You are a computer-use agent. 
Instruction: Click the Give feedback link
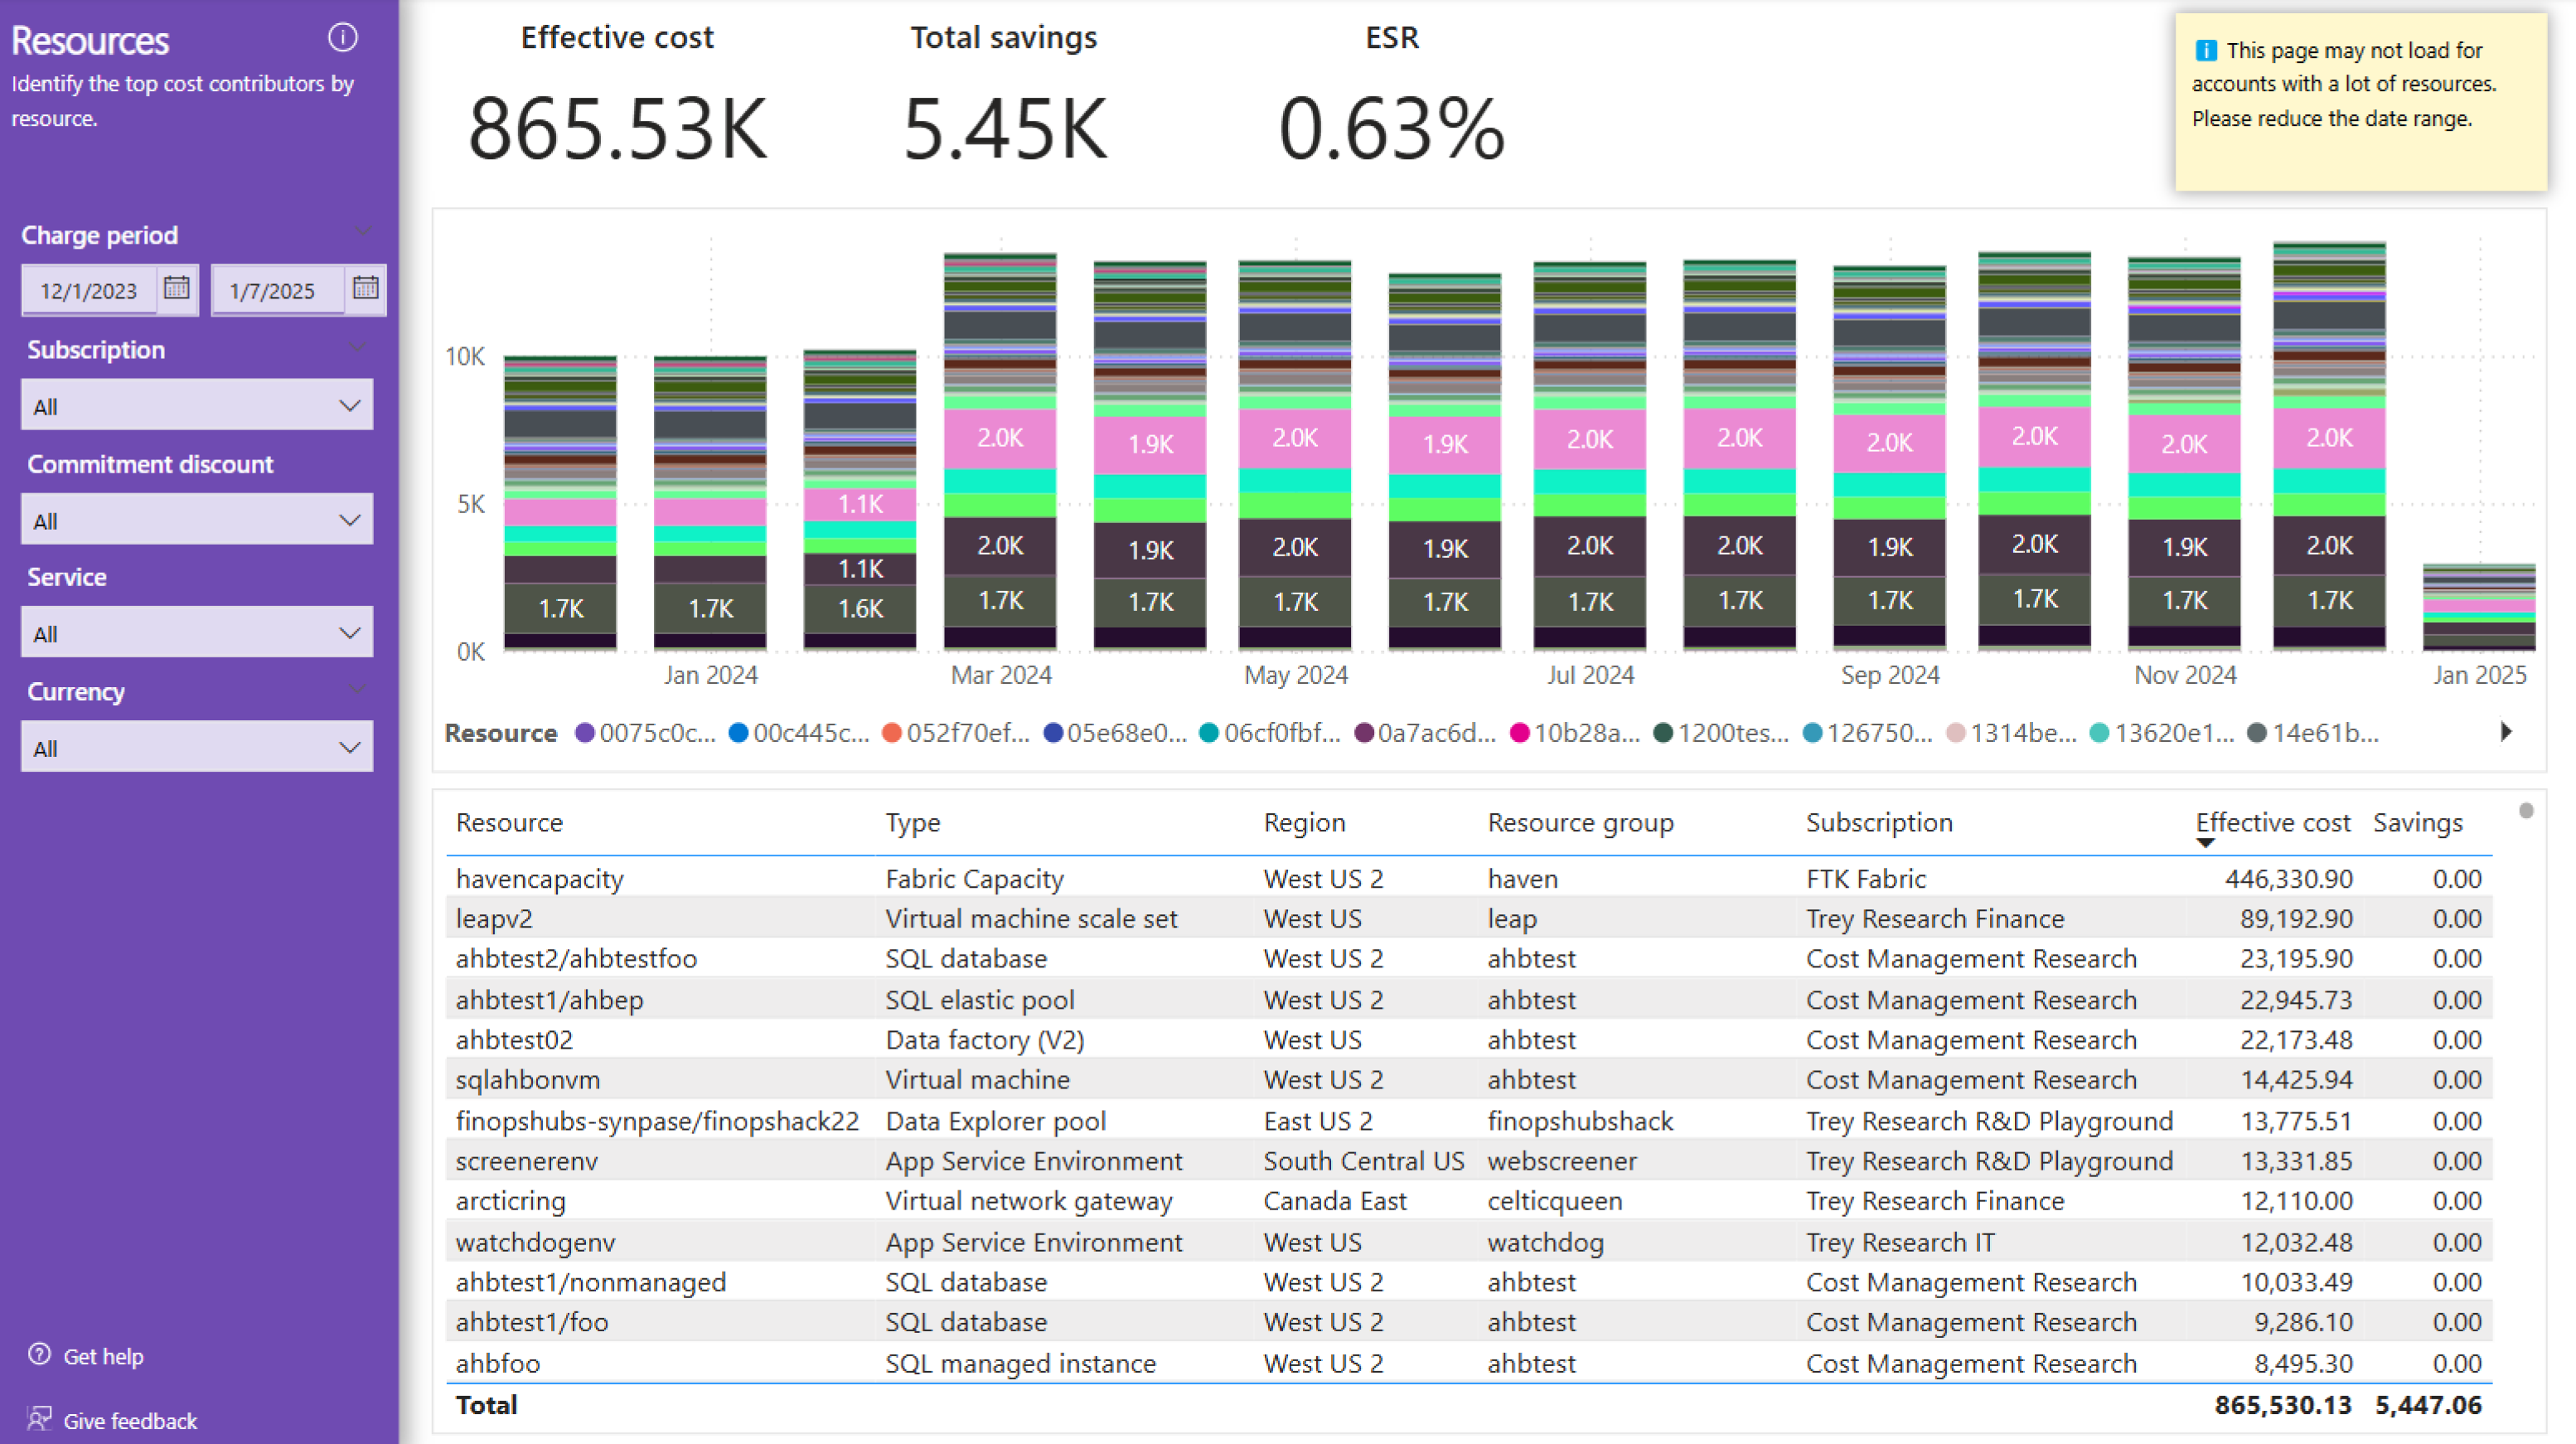[130, 1420]
